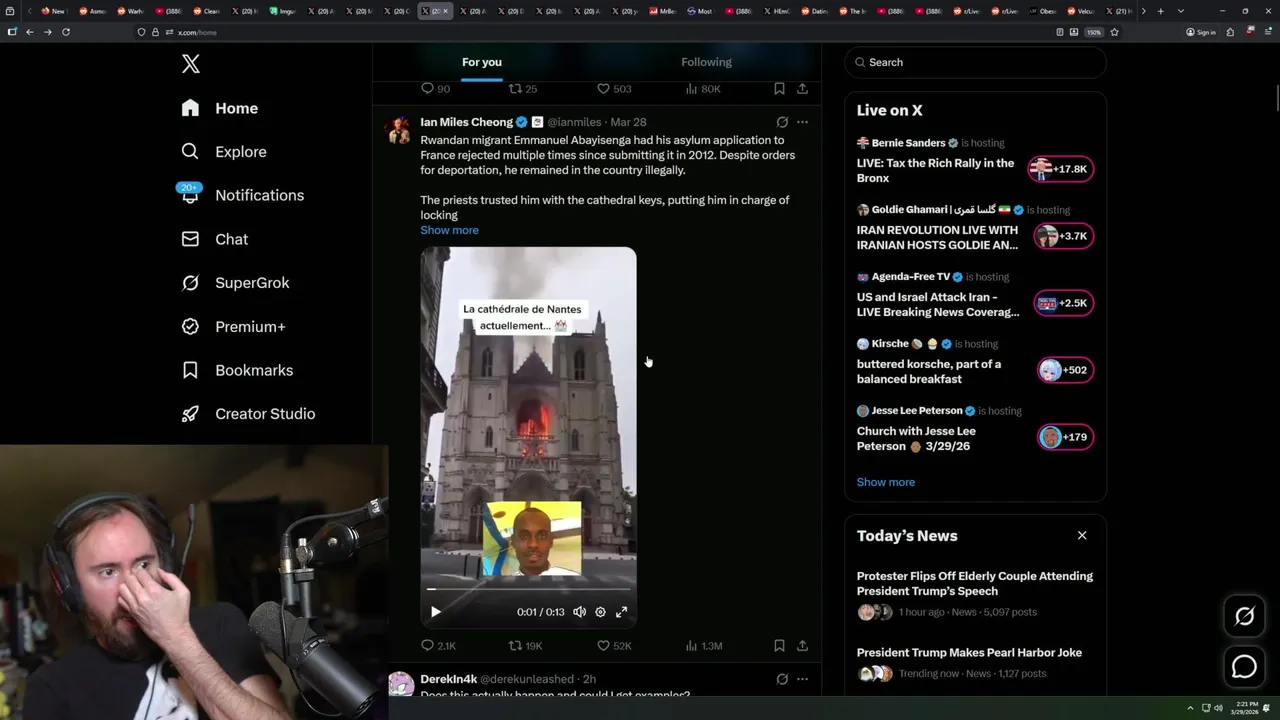Bookmark the Ian Miles Cheong post

coord(779,646)
